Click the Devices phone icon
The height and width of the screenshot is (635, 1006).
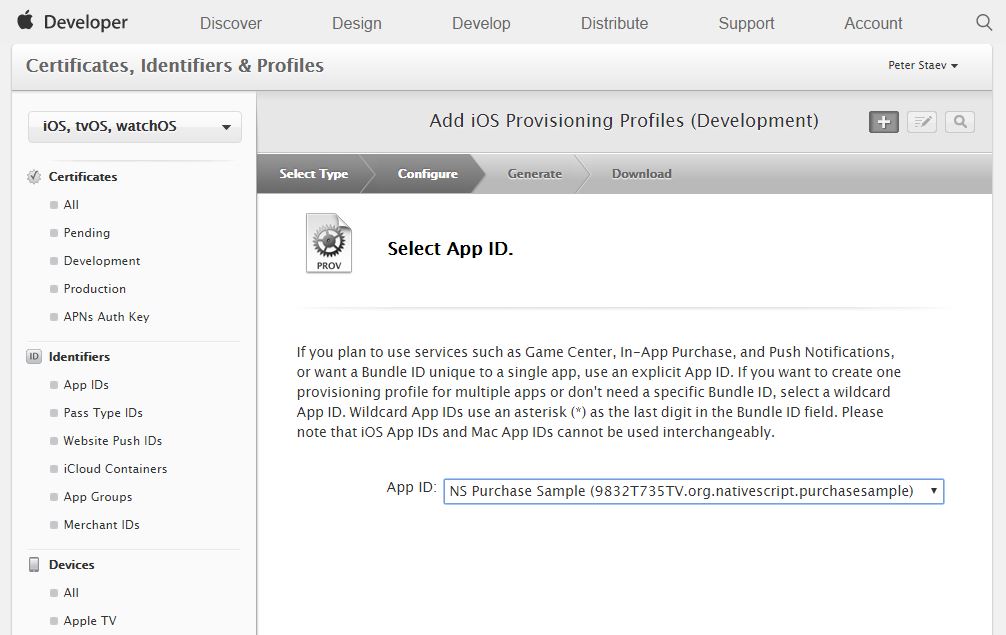(x=34, y=564)
